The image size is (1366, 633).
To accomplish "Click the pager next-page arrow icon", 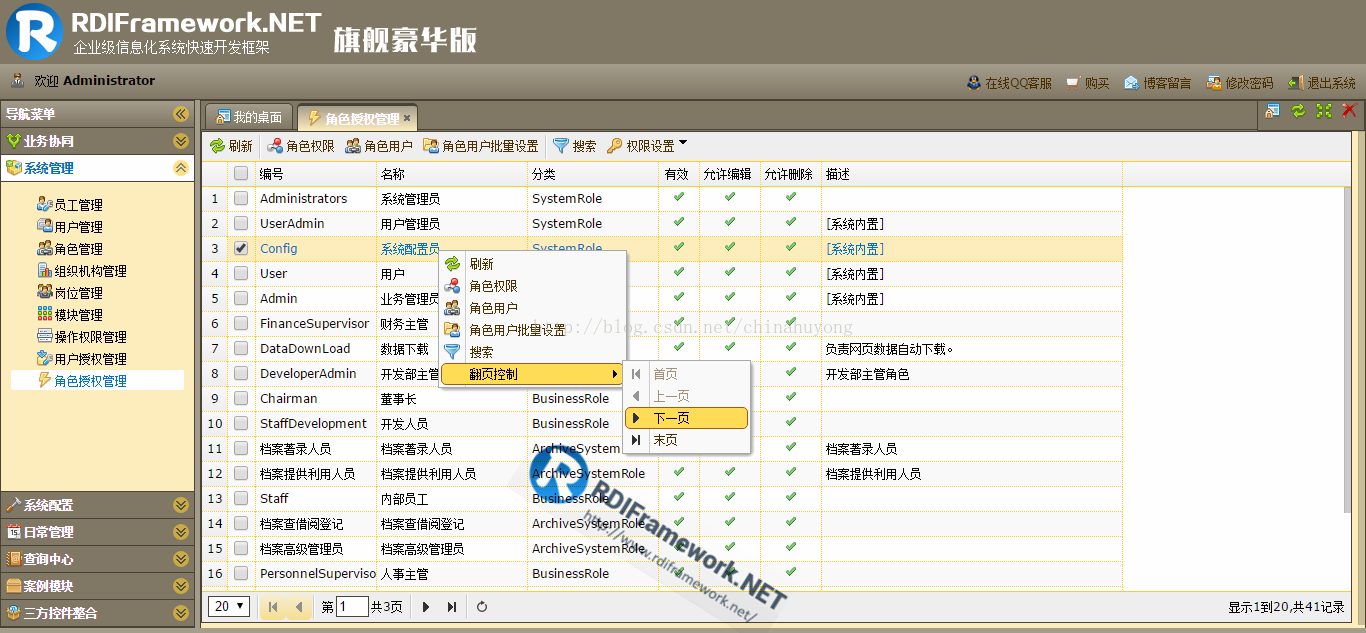I will 426,607.
